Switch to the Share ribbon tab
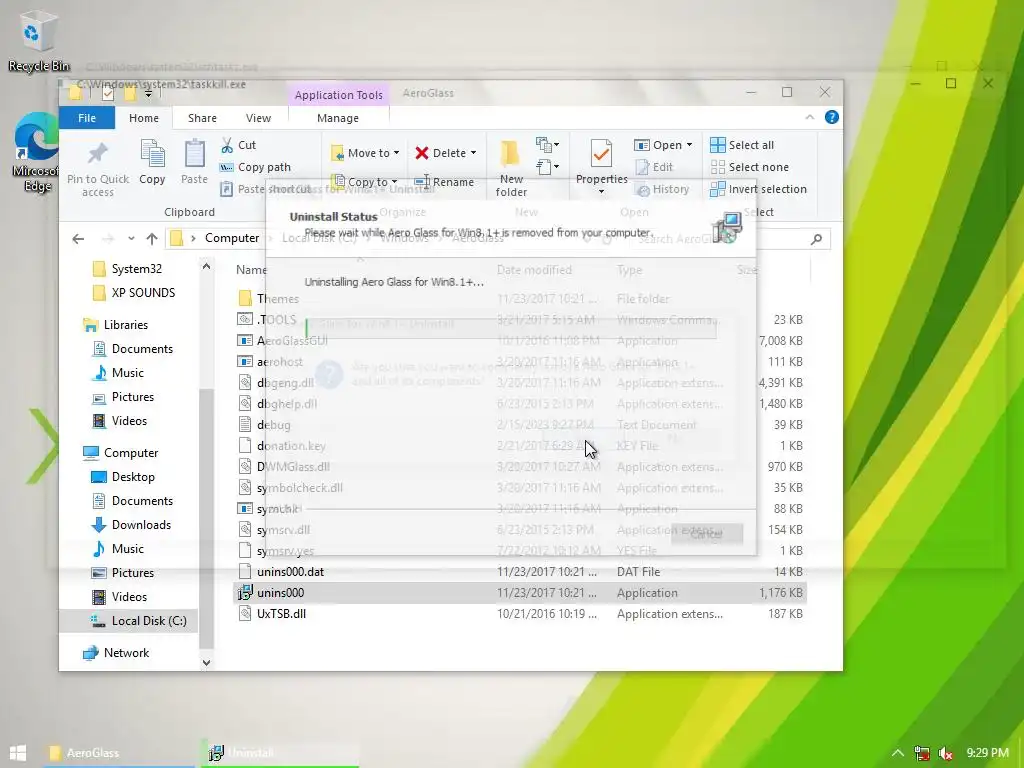 click(202, 118)
